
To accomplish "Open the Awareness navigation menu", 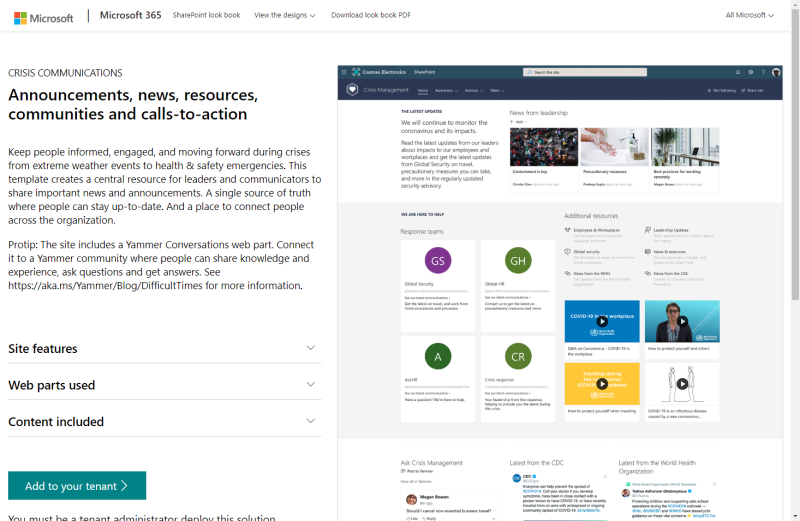I will (x=446, y=90).
